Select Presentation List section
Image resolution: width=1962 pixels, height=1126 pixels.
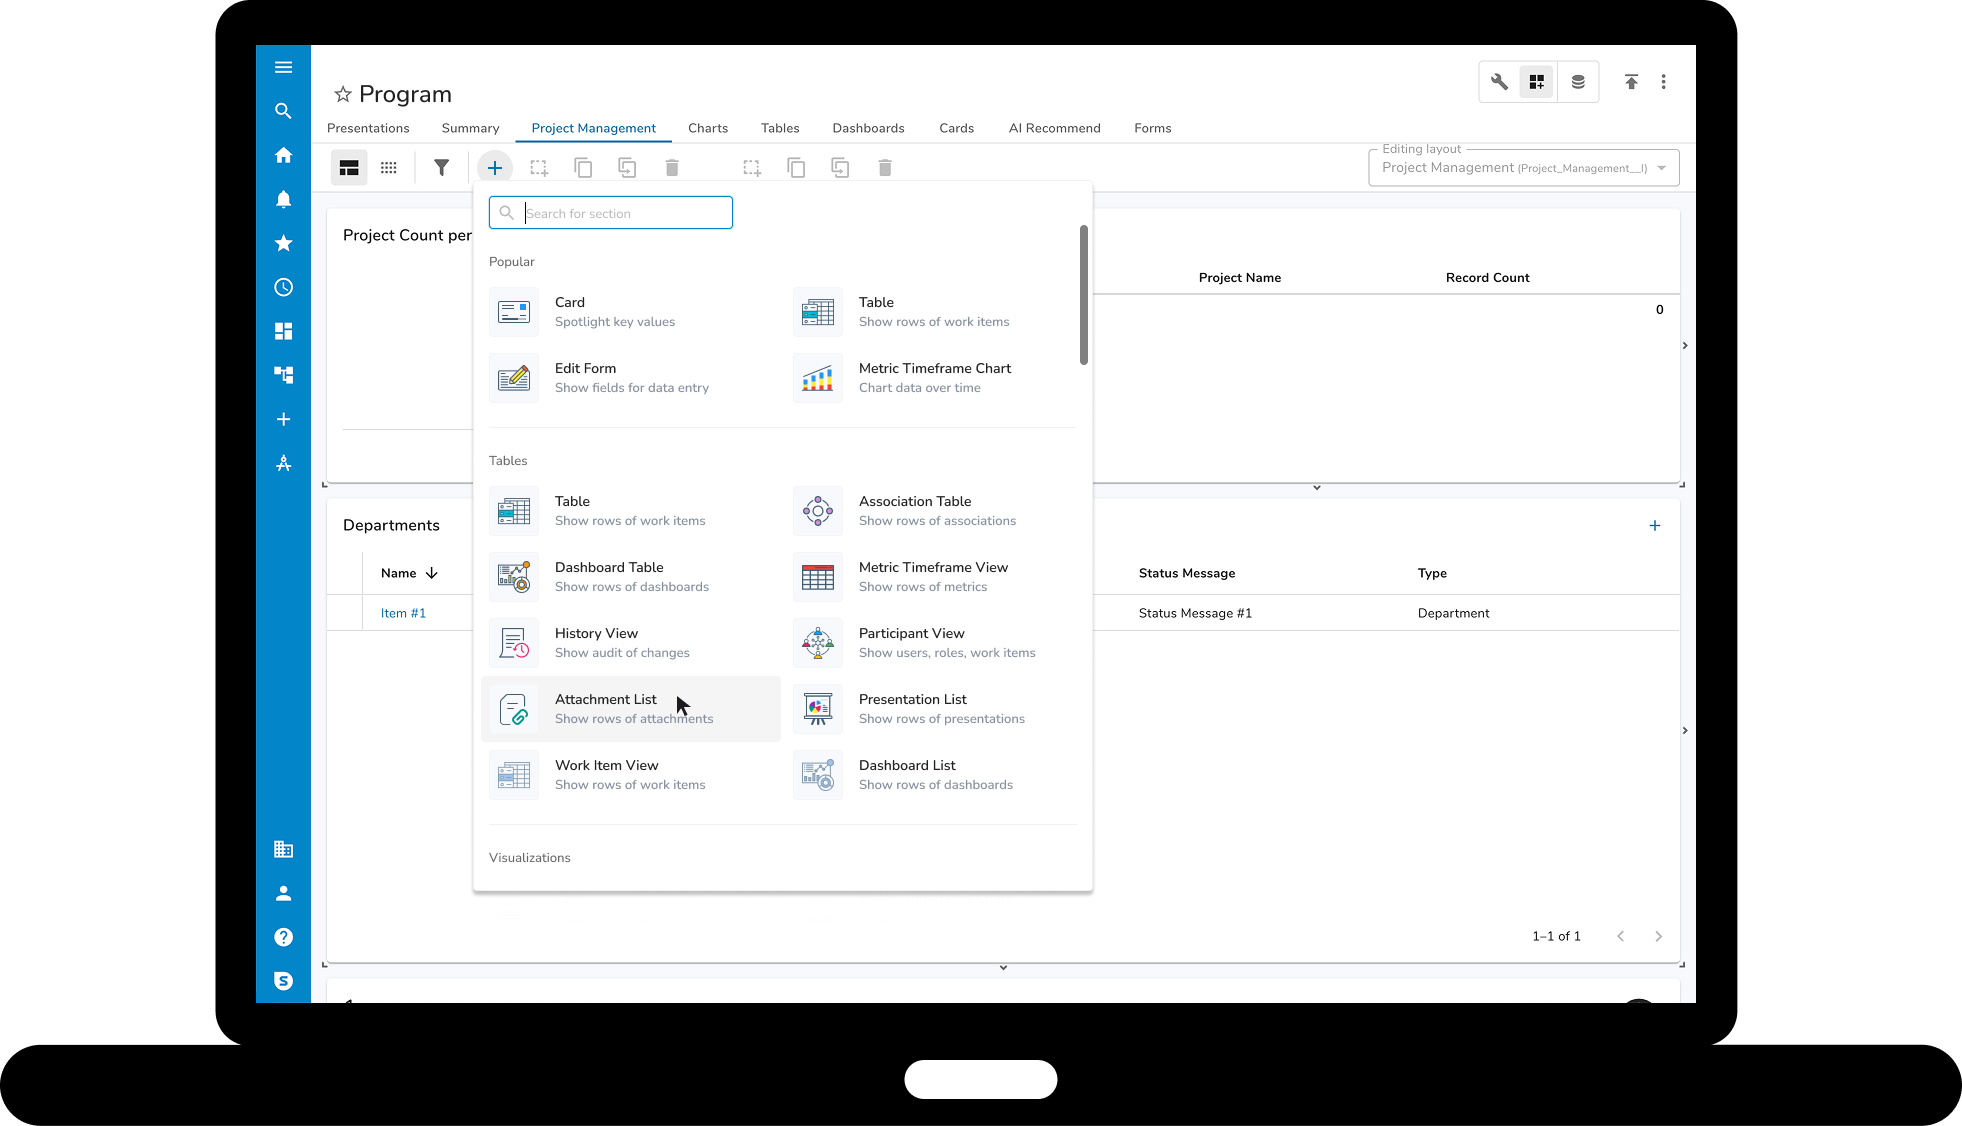(934, 709)
